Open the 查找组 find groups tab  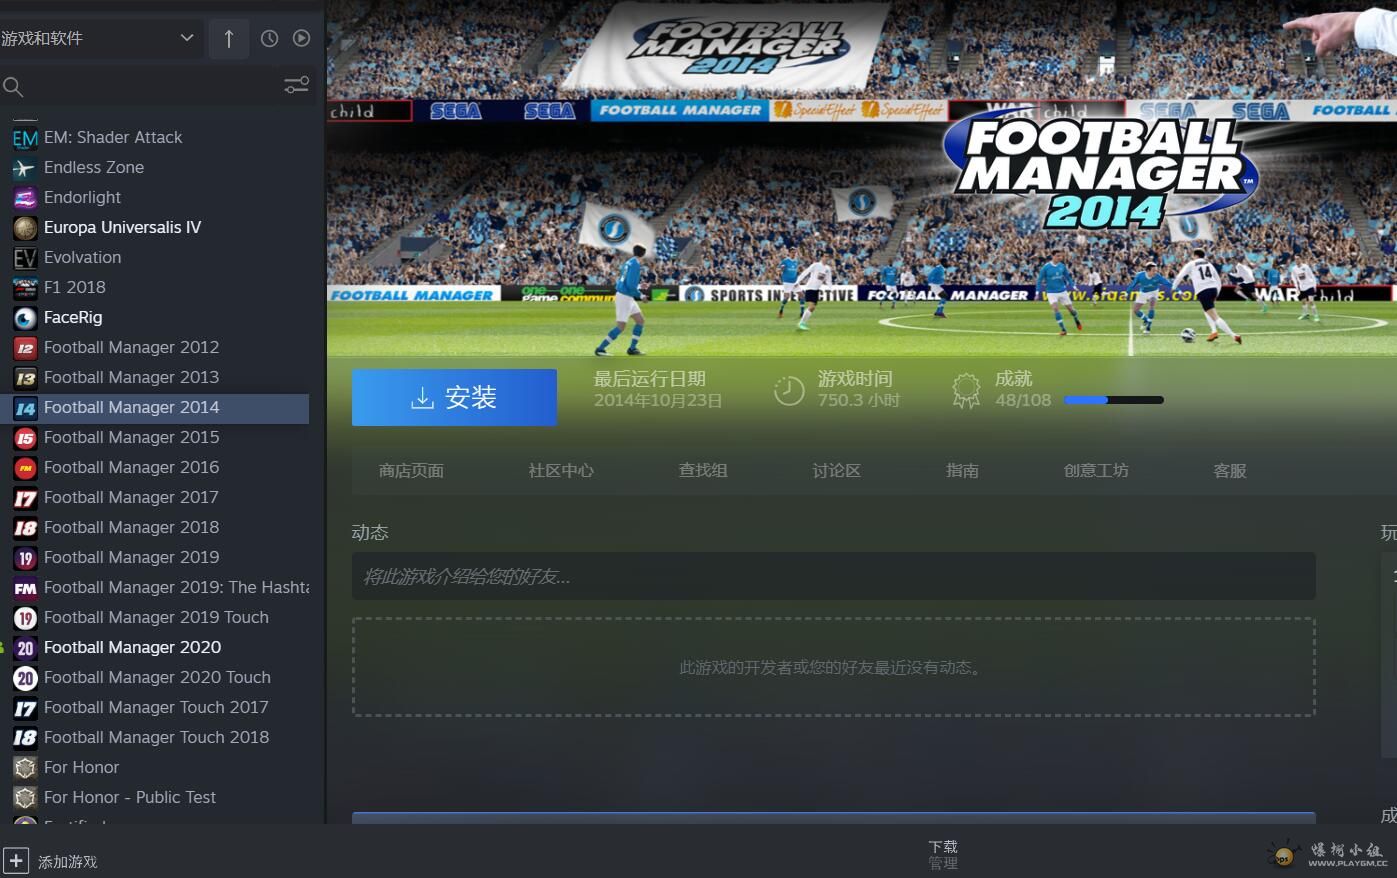[703, 471]
